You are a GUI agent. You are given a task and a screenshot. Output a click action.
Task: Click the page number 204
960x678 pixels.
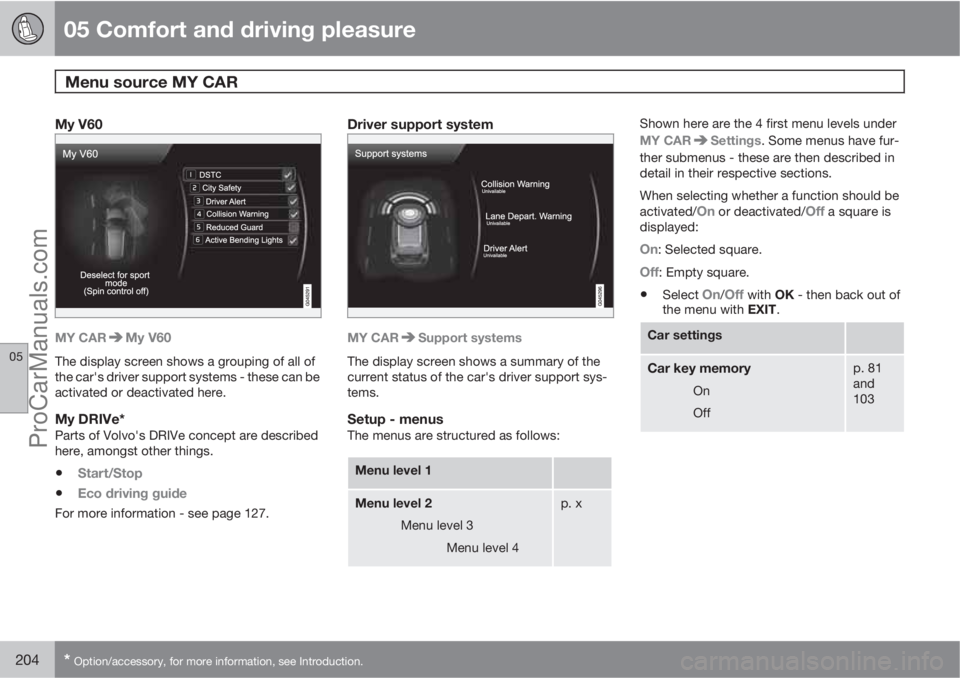point(27,660)
